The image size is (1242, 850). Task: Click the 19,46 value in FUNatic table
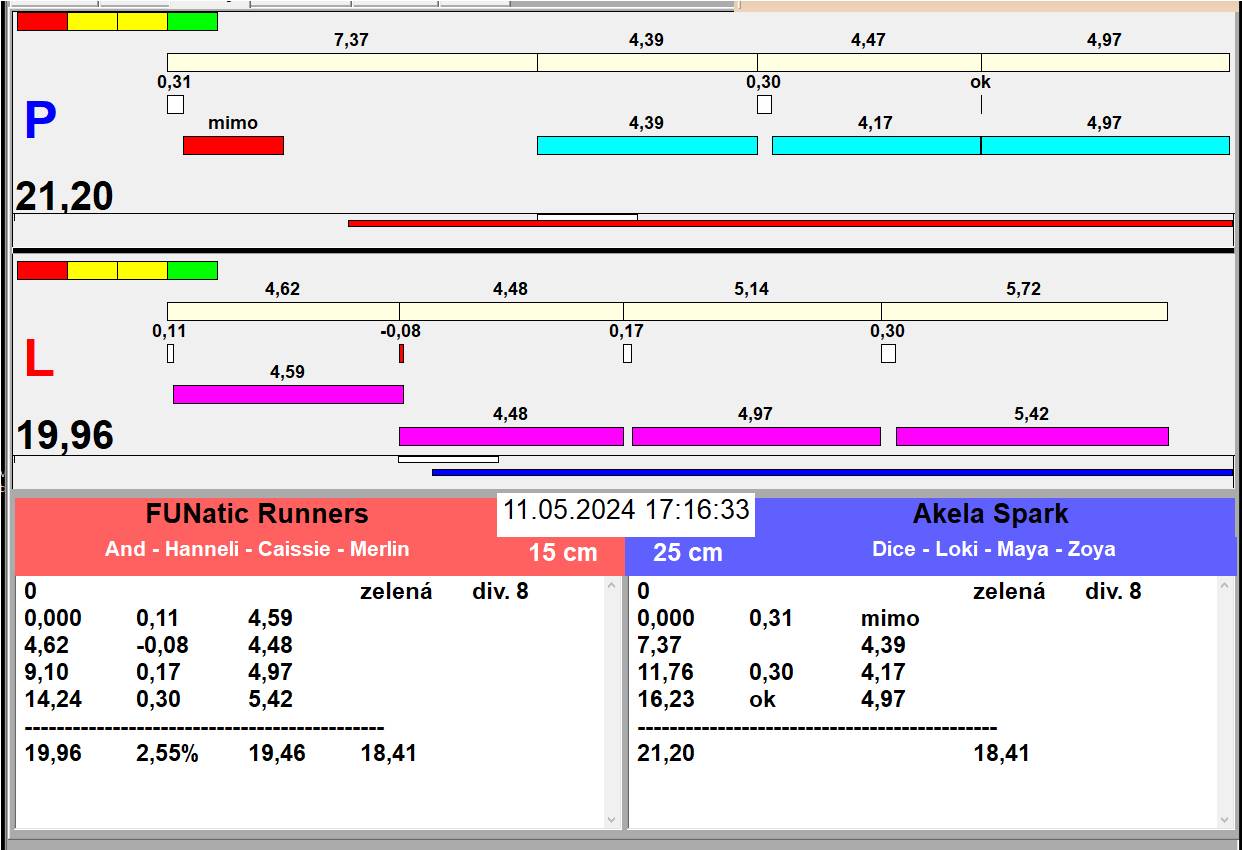point(277,754)
